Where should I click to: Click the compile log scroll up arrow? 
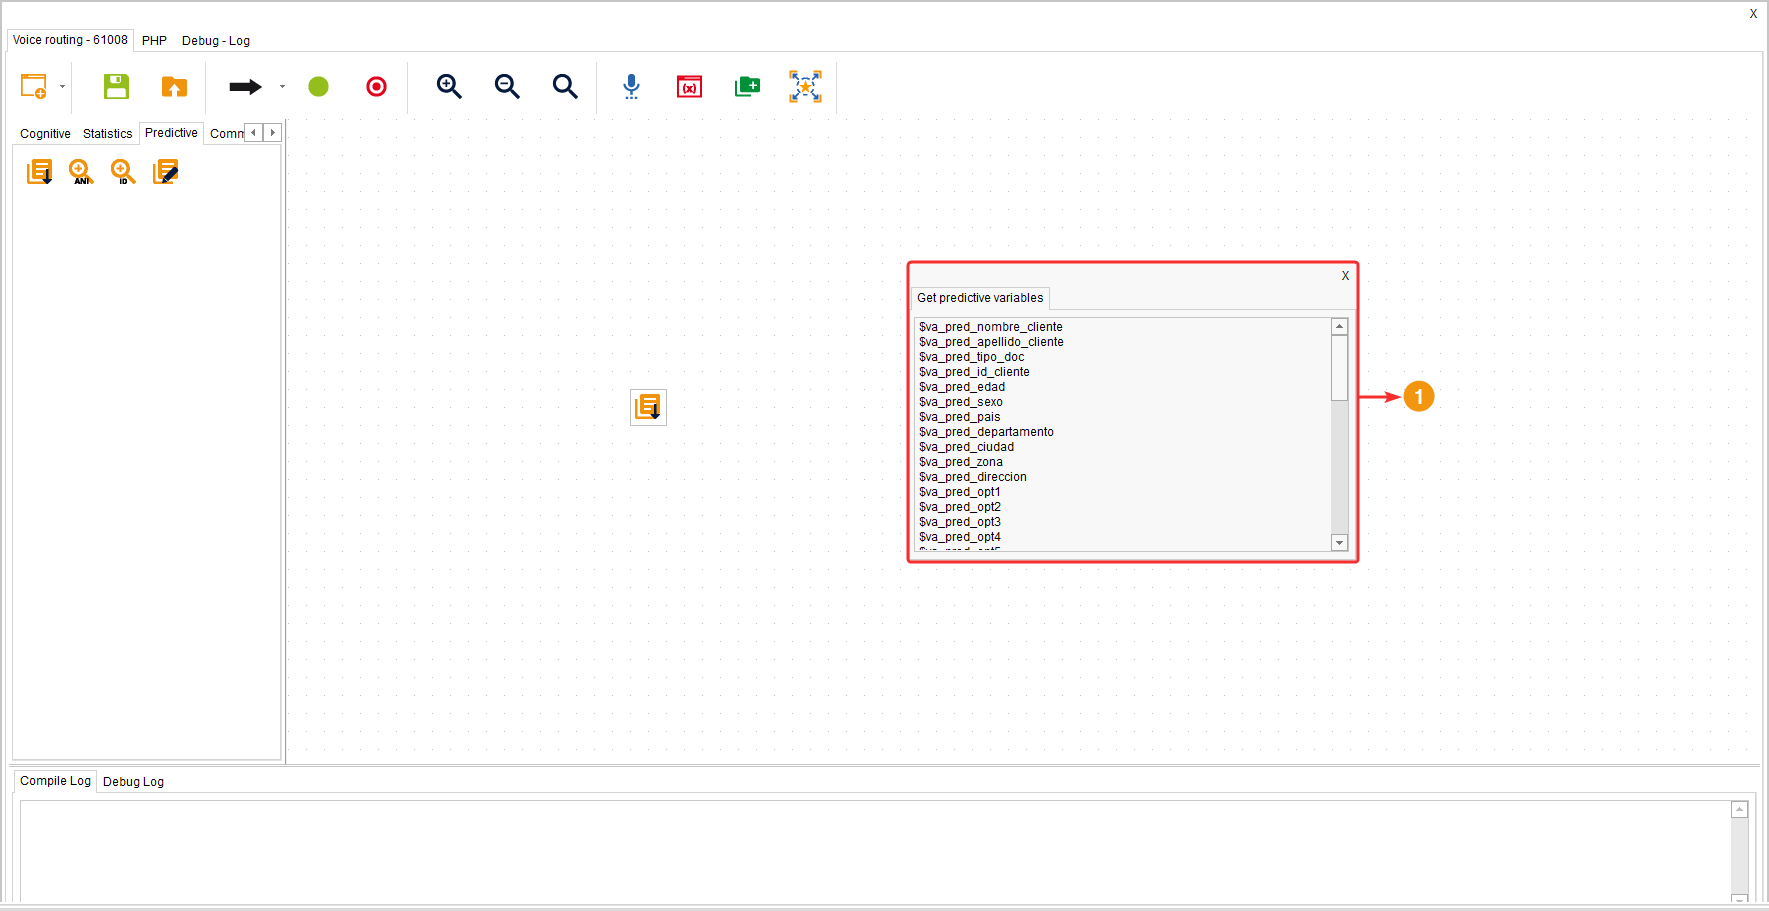pyautogui.click(x=1740, y=809)
